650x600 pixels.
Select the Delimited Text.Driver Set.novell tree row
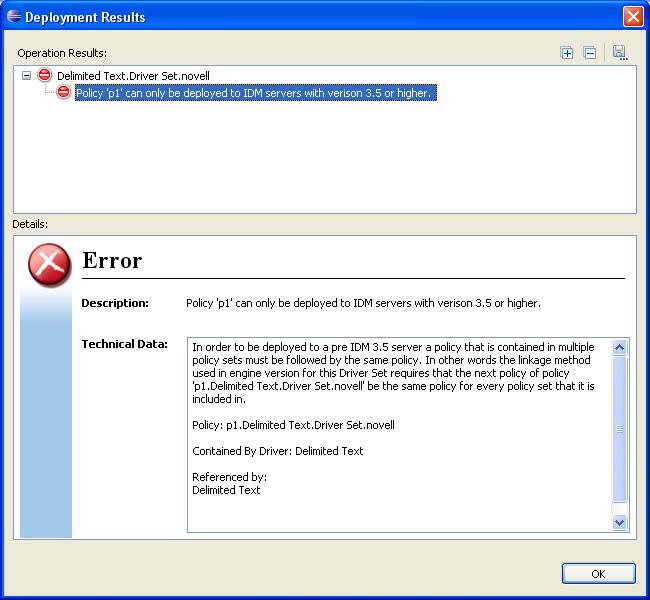click(x=133, y=76)
